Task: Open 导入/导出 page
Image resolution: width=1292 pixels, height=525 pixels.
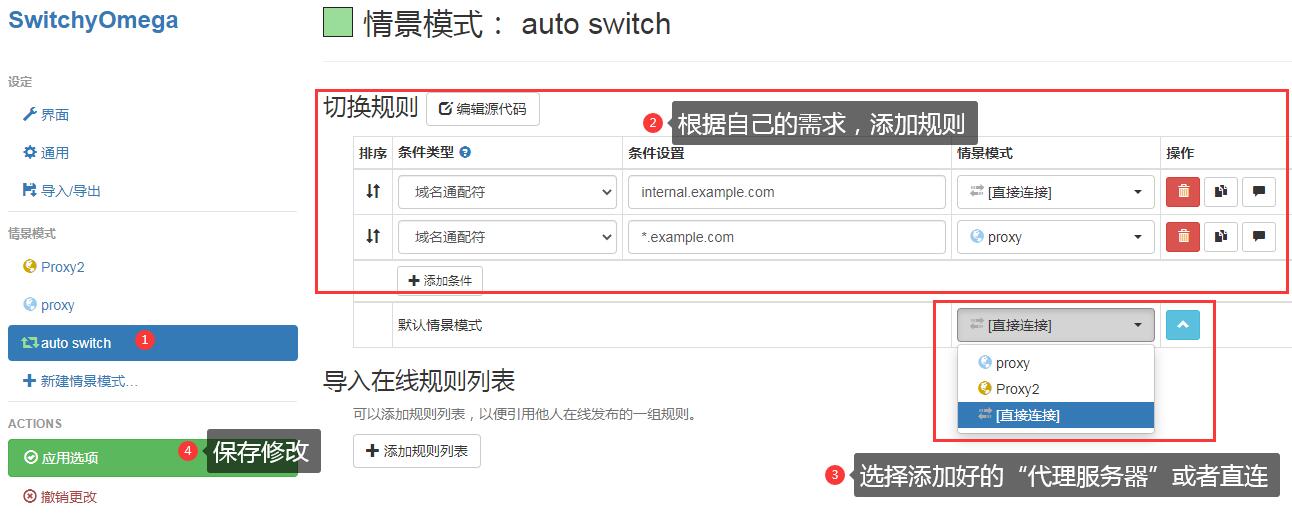Action: (x=62, y=191)
